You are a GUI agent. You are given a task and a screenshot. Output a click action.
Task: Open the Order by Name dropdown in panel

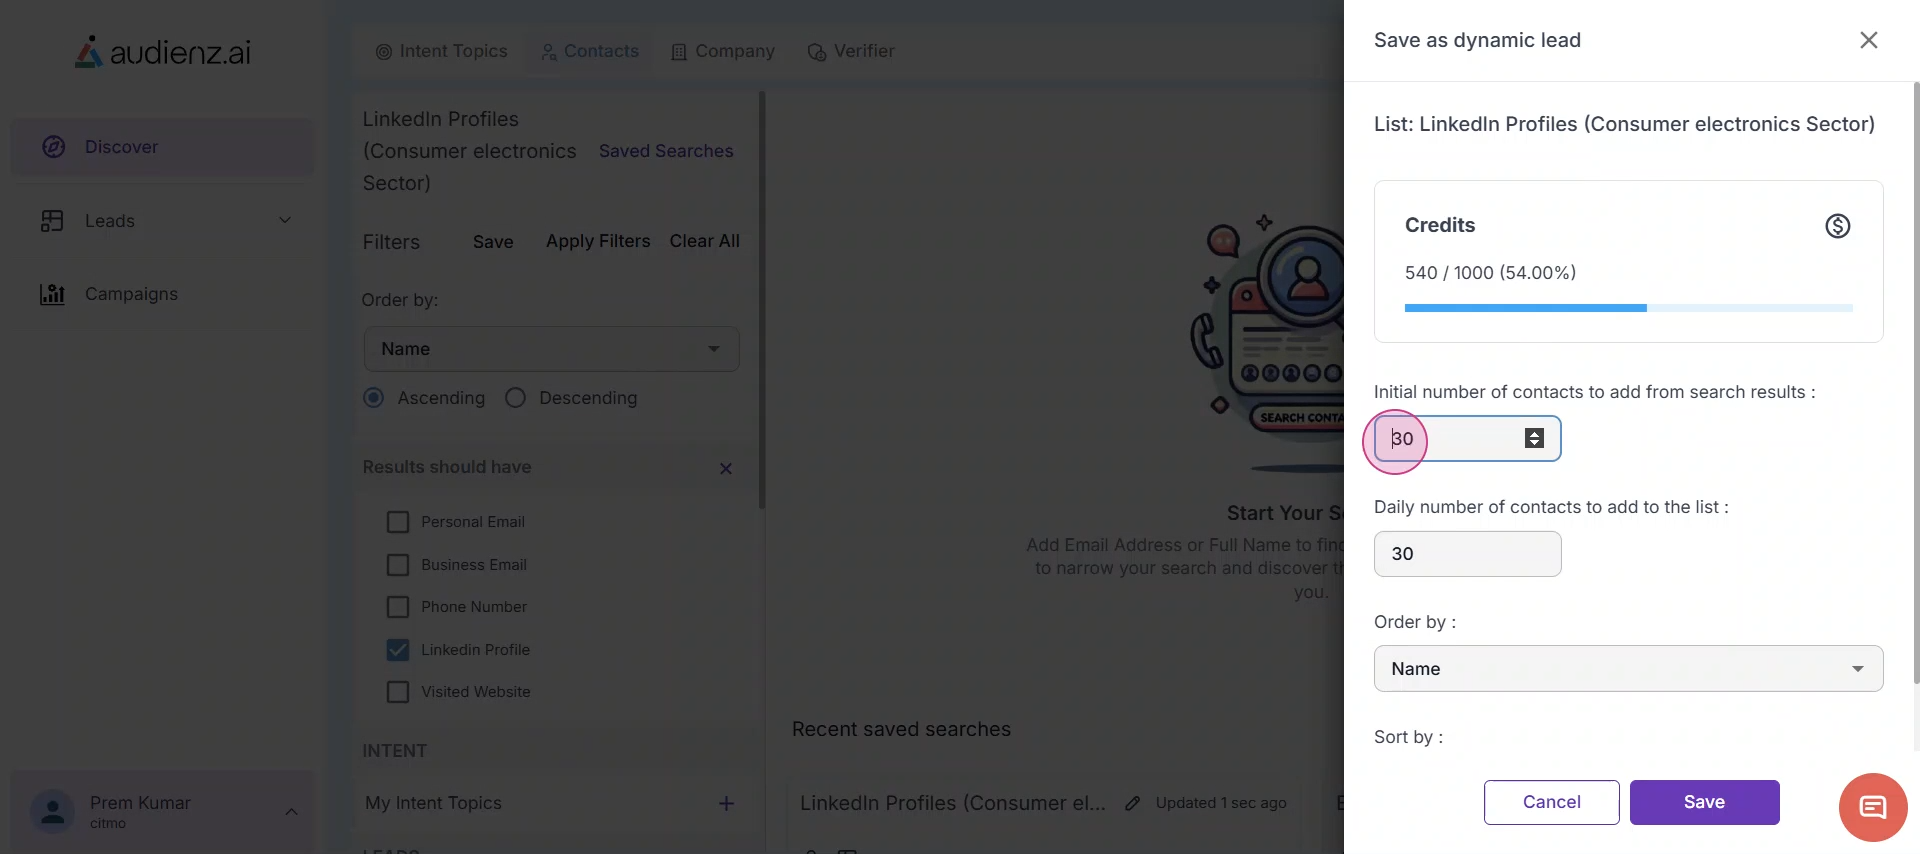point(1628,669)
